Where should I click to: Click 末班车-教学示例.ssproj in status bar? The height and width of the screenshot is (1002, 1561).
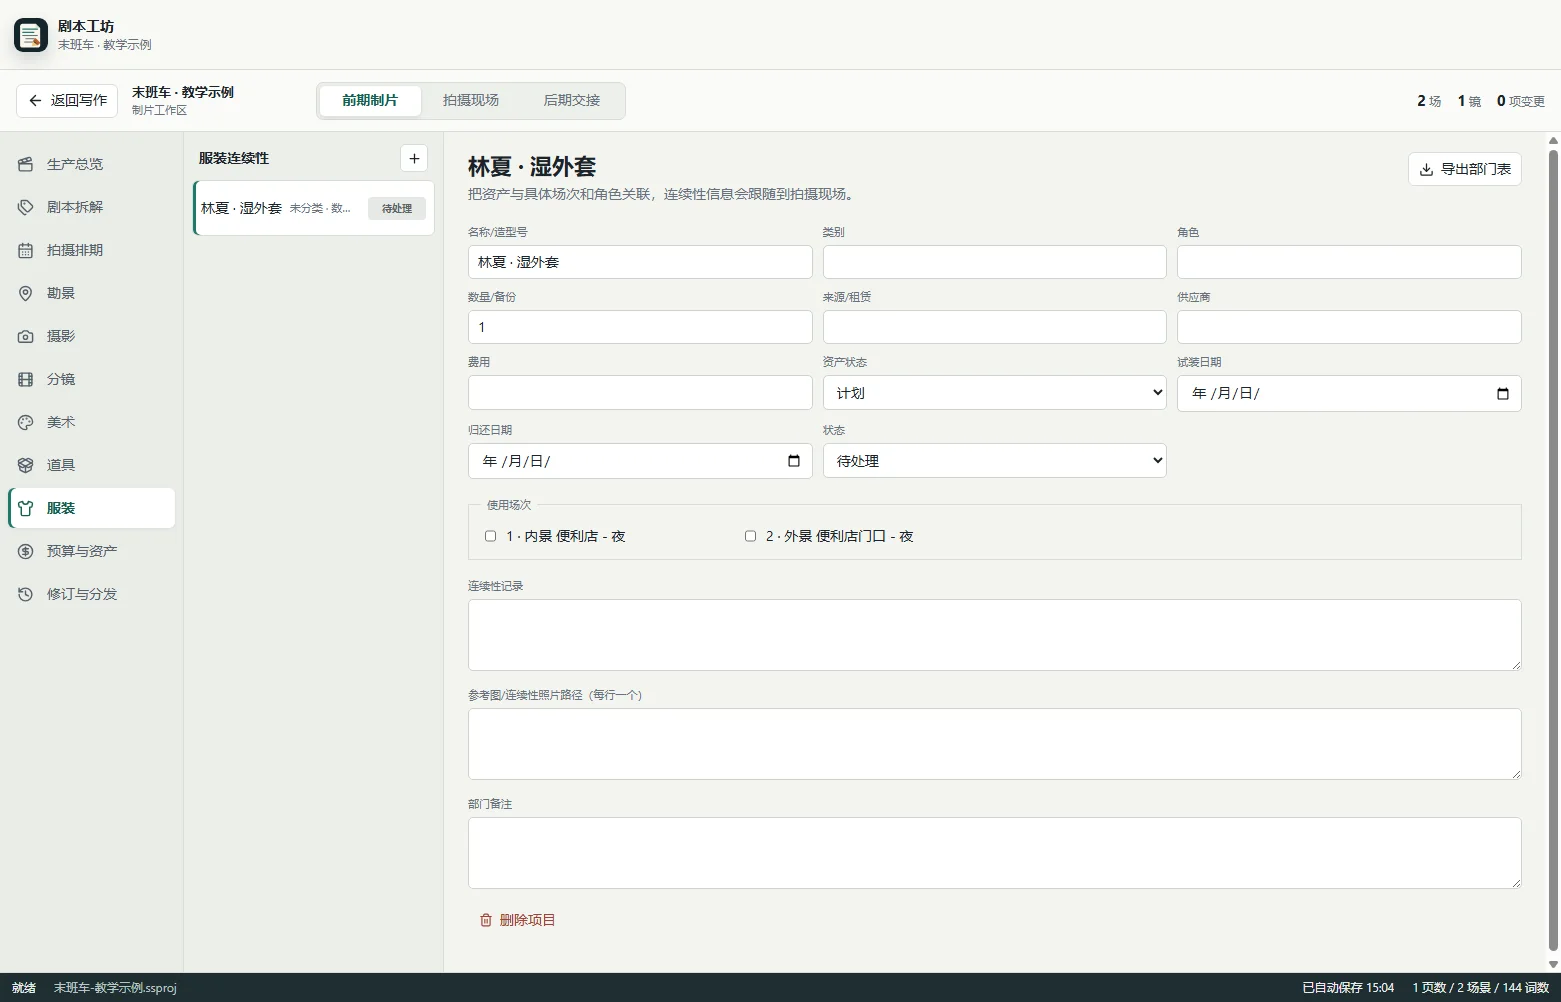click(115, 988)
